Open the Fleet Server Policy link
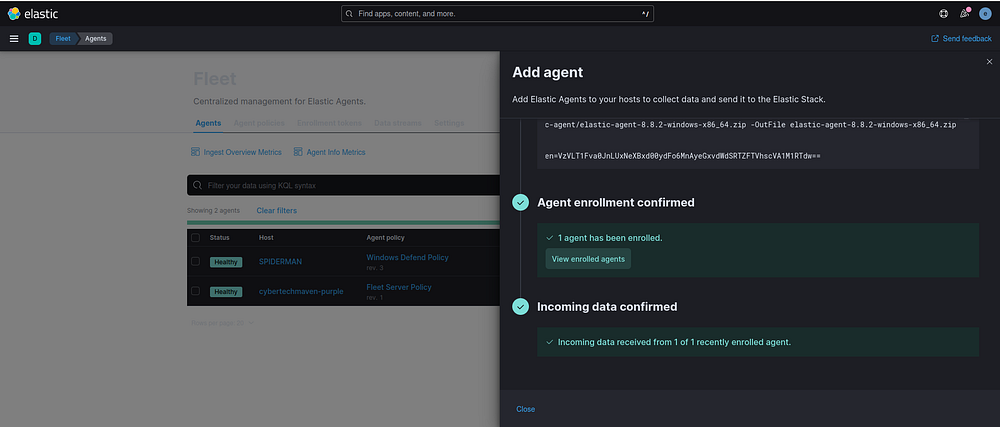1000x427 pixels. 399,287
